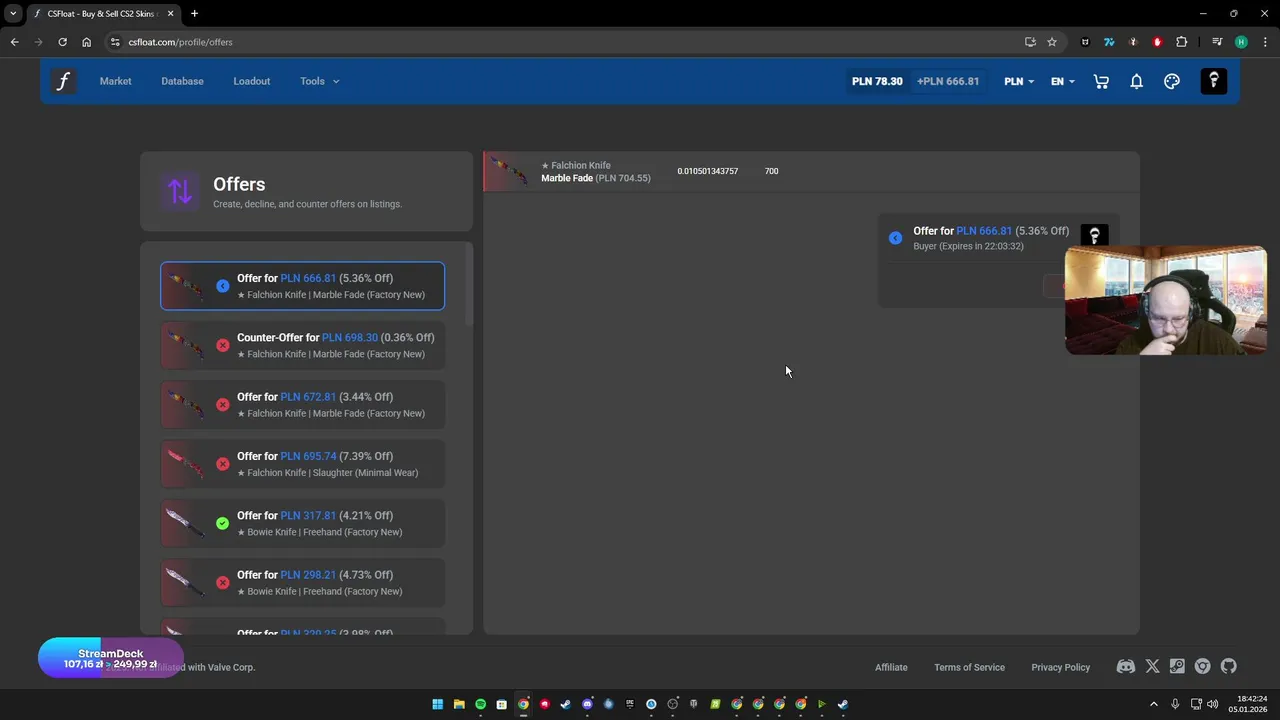The width and height of the screenshot is (1280, 720).
Task: Open the Chrome three-dot menu
Action: tap(1265, 42)
